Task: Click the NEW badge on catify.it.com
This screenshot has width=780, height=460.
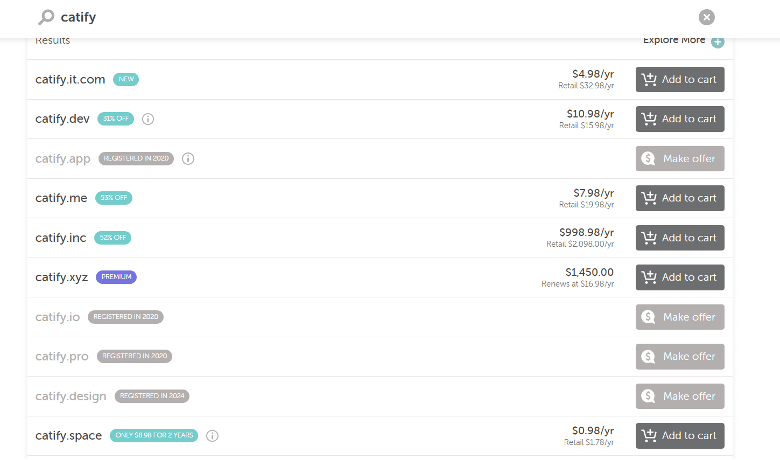Action: coord(126,79)
